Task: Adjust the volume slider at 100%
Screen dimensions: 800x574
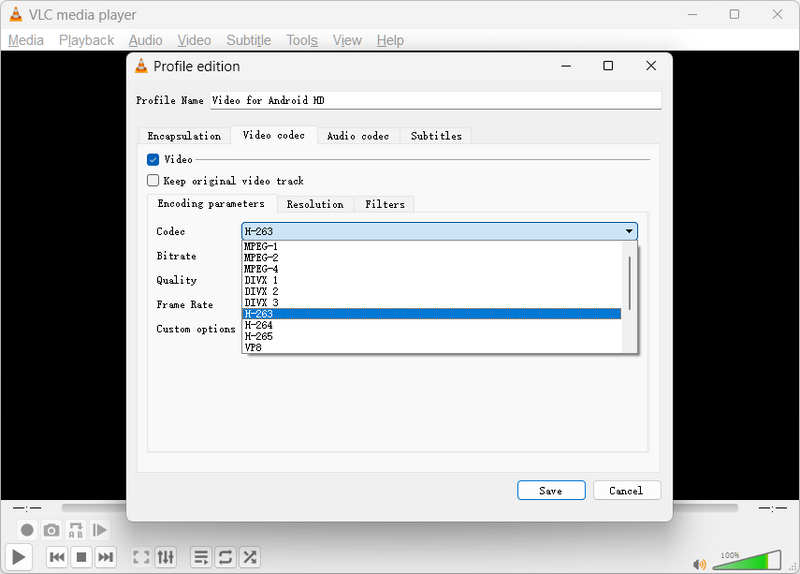Action: tap(747, 560)
